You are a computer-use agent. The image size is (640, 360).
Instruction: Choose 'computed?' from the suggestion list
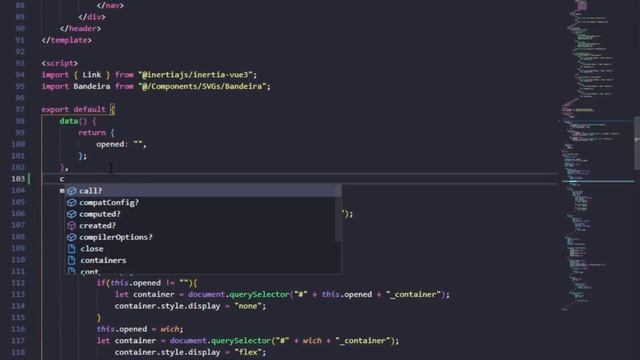[x=203, y=214]
